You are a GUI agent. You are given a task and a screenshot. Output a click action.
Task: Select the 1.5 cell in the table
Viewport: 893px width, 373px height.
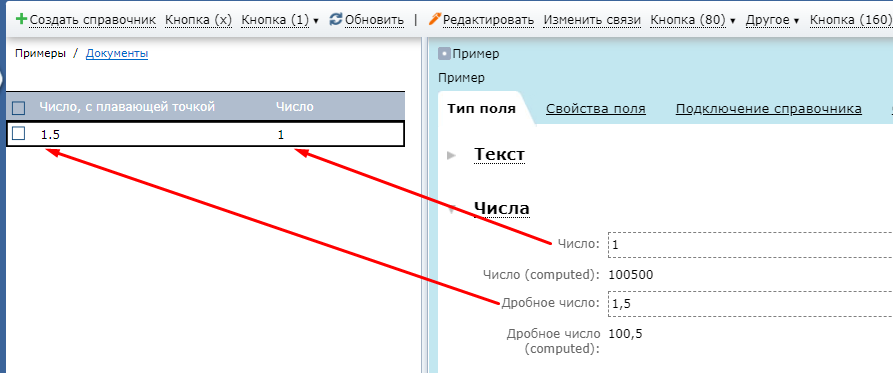coord(51,134)
